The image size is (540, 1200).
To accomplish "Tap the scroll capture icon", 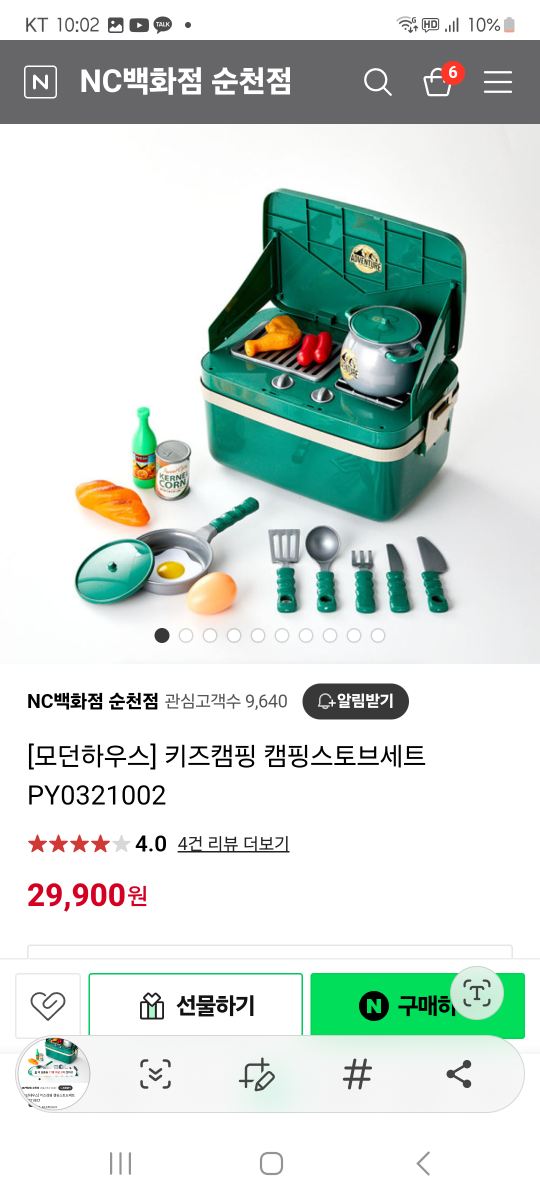I will point(155,1075).
